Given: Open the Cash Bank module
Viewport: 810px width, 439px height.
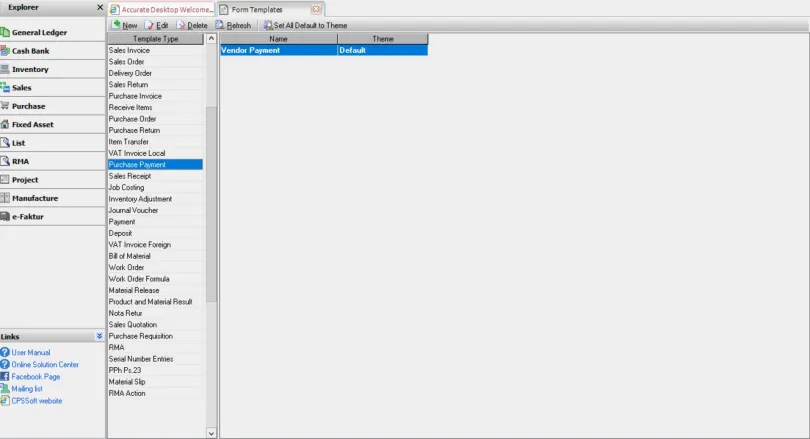Looking at the screenshot, I should point(5,51).
